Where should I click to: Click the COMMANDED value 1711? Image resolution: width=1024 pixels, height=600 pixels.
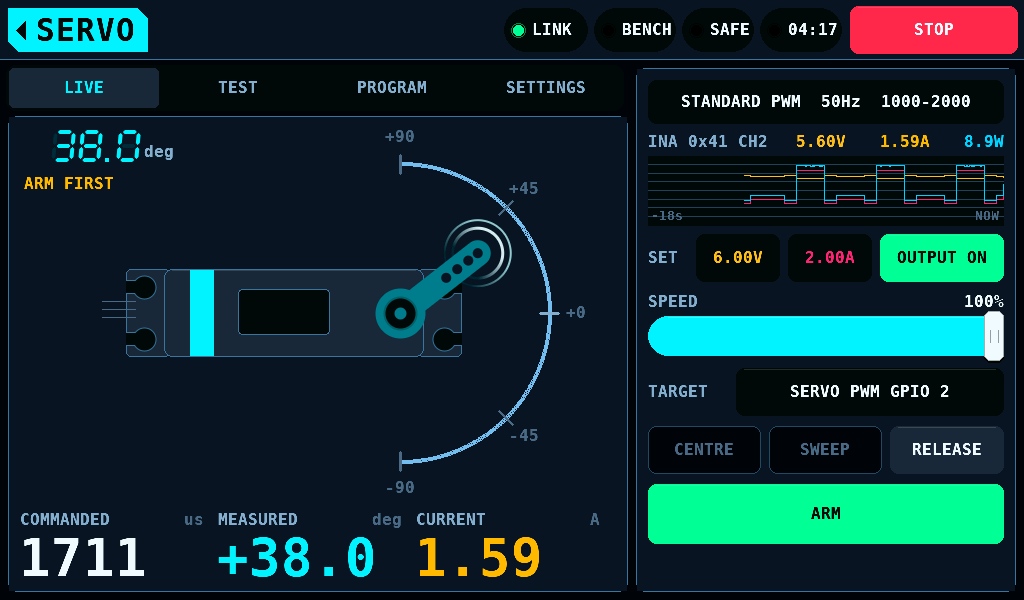(x=83, y=558)
